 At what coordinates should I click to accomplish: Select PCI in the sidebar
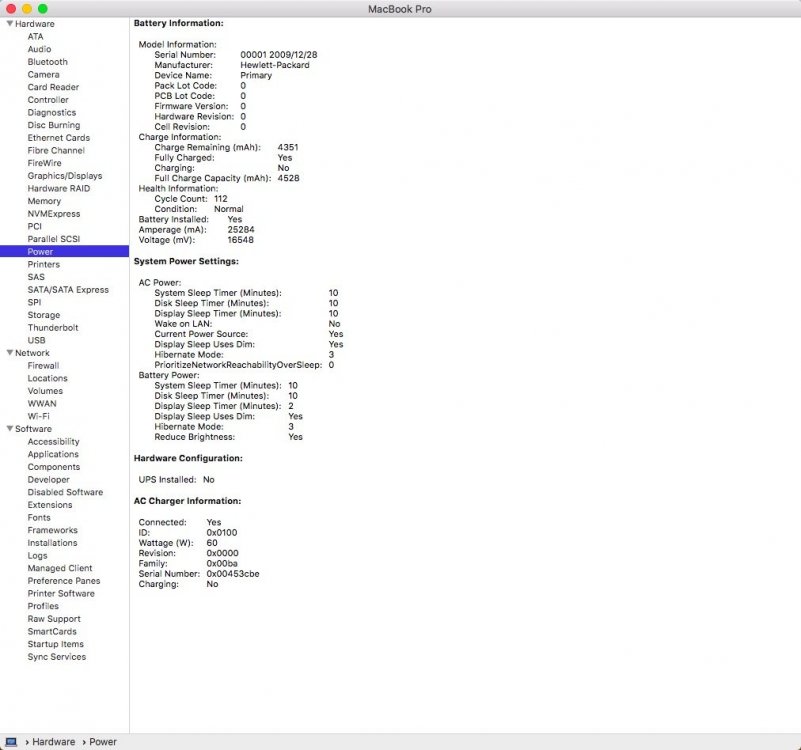click(x=35, y=226)
